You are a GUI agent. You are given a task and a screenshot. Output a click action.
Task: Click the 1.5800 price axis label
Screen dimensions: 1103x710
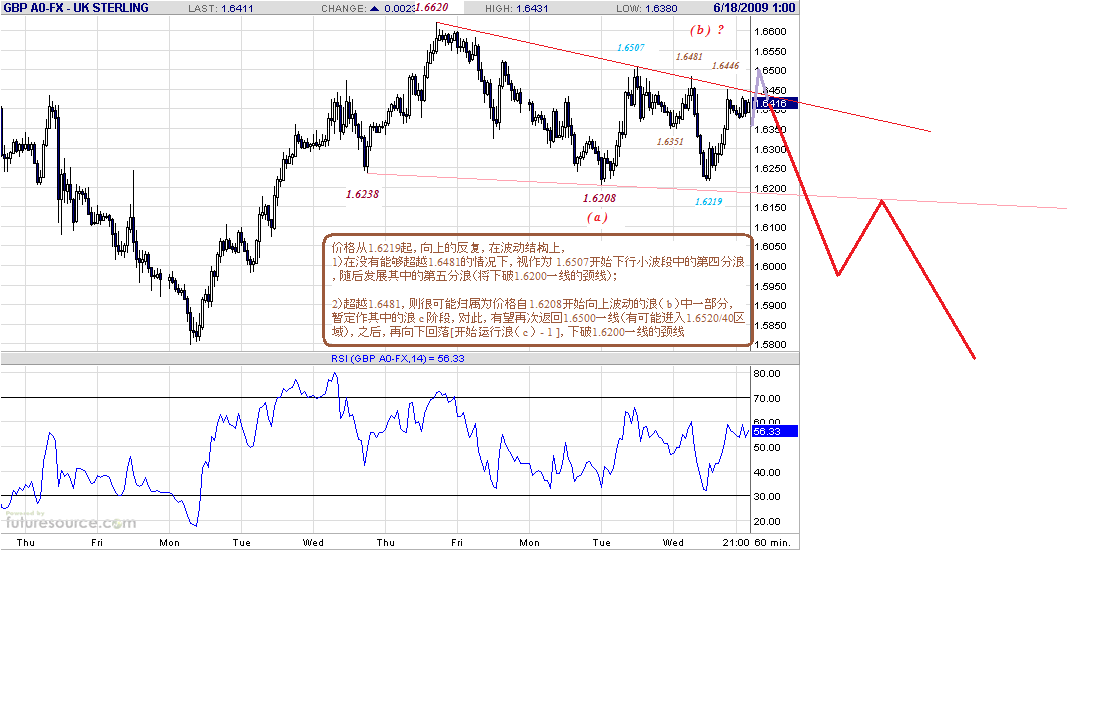pos(770,345)
